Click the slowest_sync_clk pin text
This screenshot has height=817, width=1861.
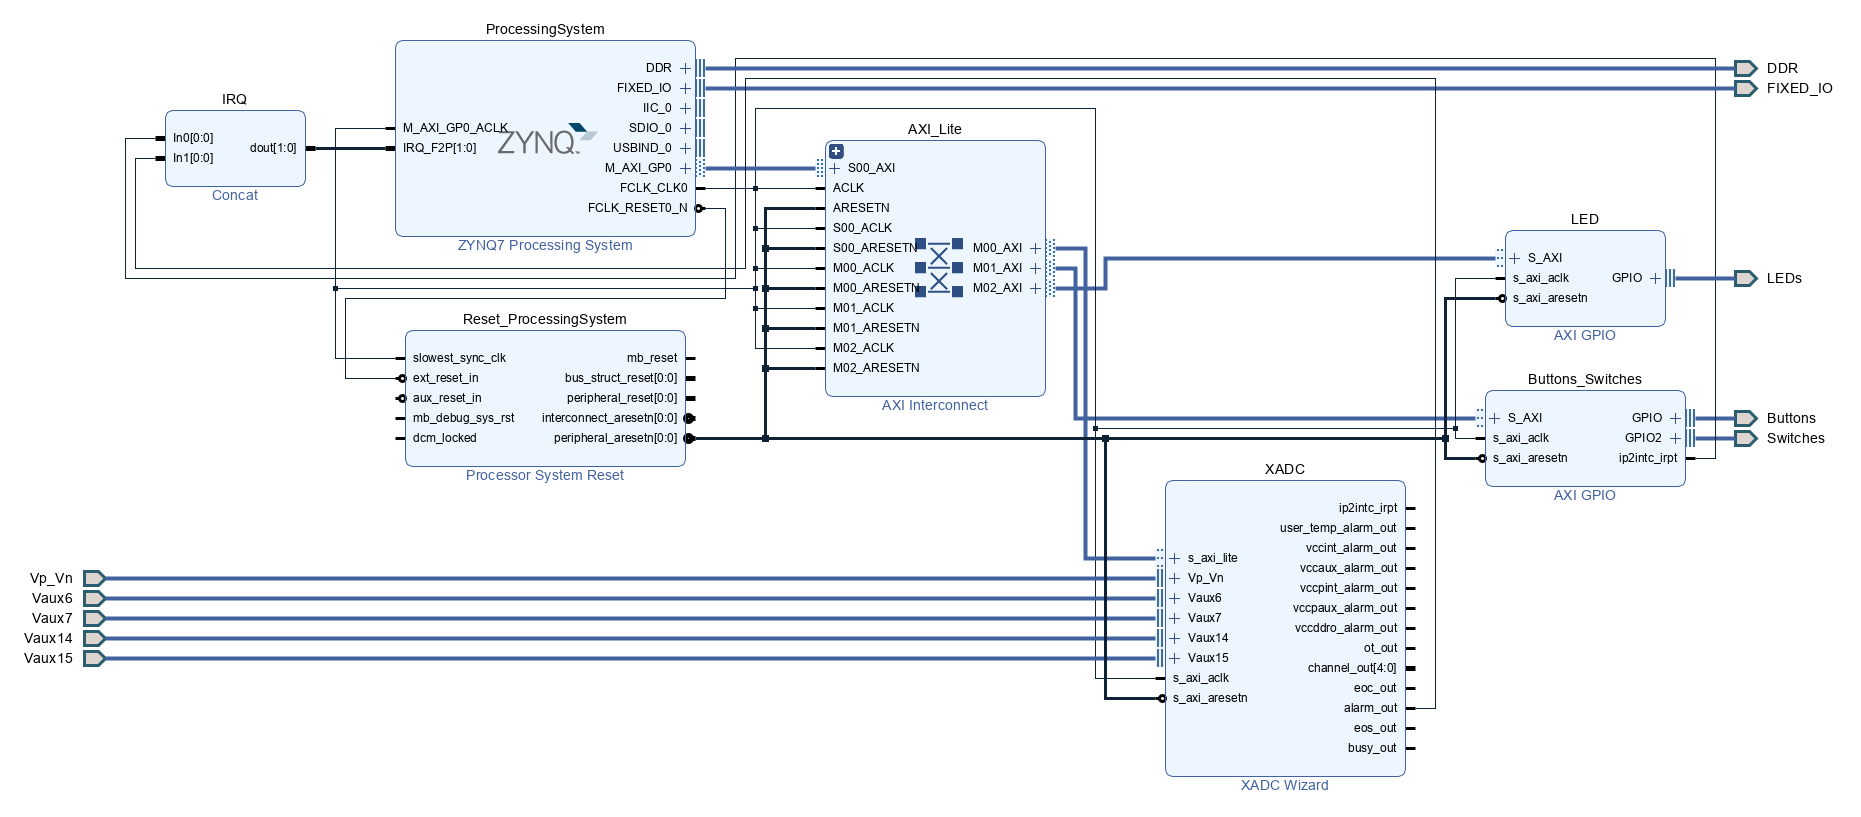click(459, 358)
